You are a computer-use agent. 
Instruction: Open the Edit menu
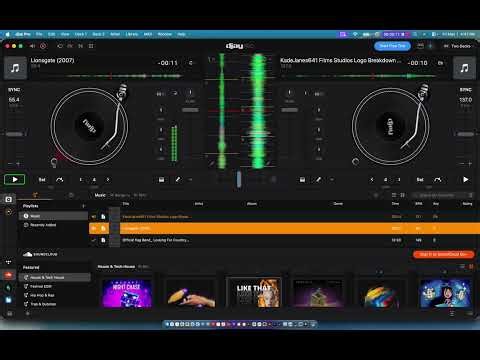pos(51,34)
